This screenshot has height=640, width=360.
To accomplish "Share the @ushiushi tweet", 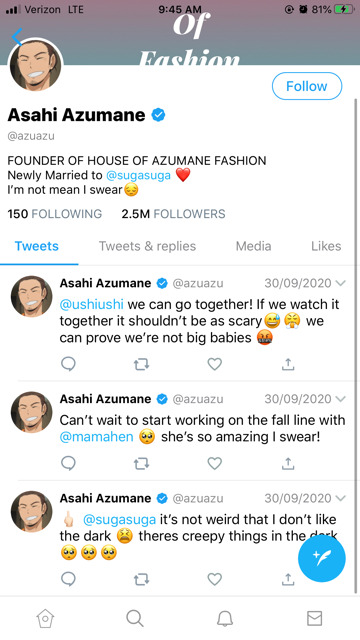I will point(288,364).
